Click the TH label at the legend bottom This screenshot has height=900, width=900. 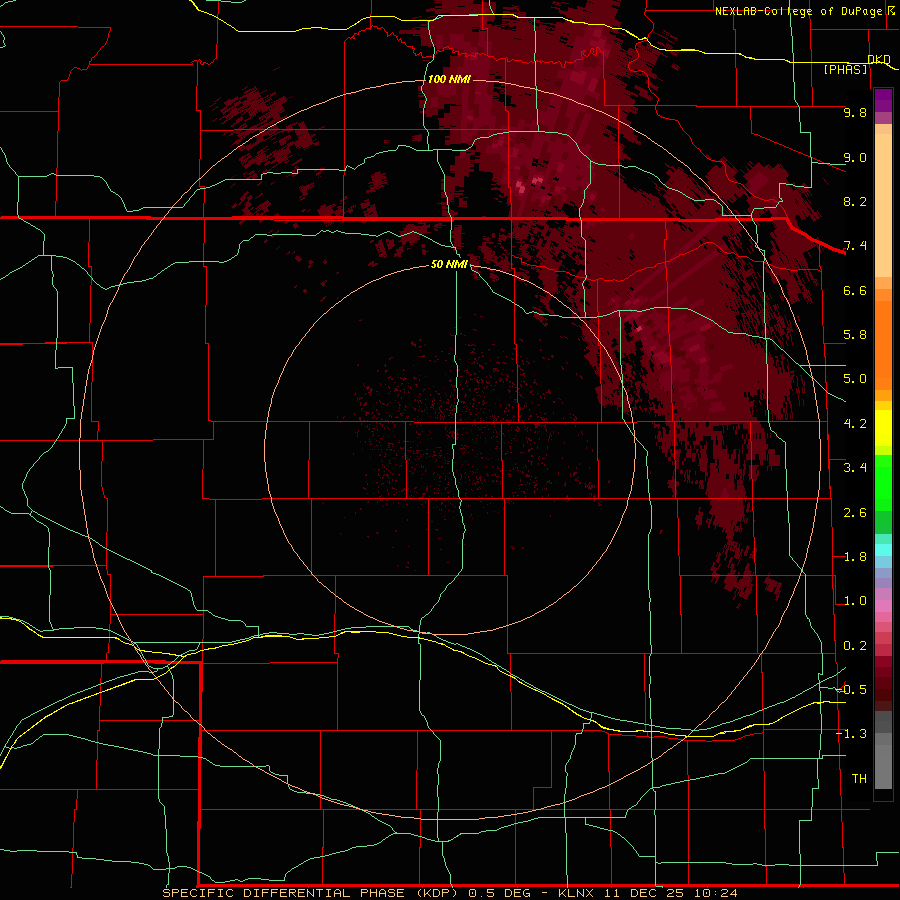[x=859, y=779]
